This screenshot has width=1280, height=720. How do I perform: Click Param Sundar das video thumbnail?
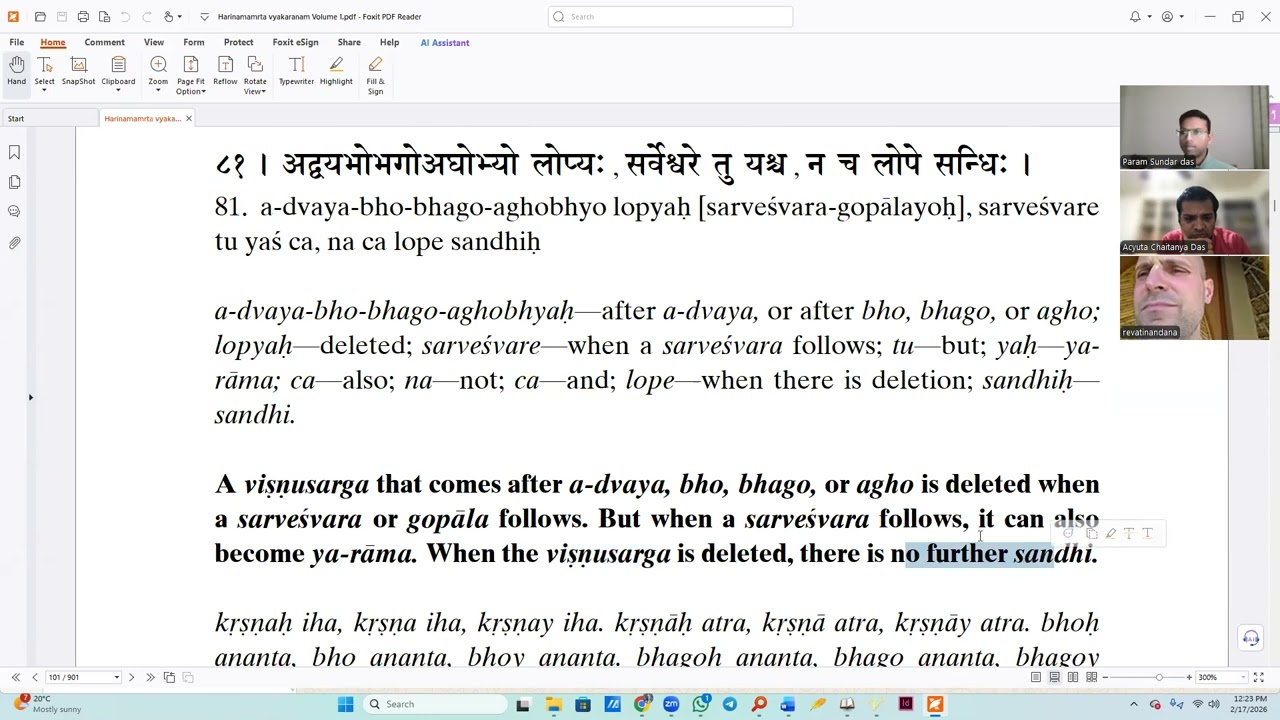[x=1194, y=127]
